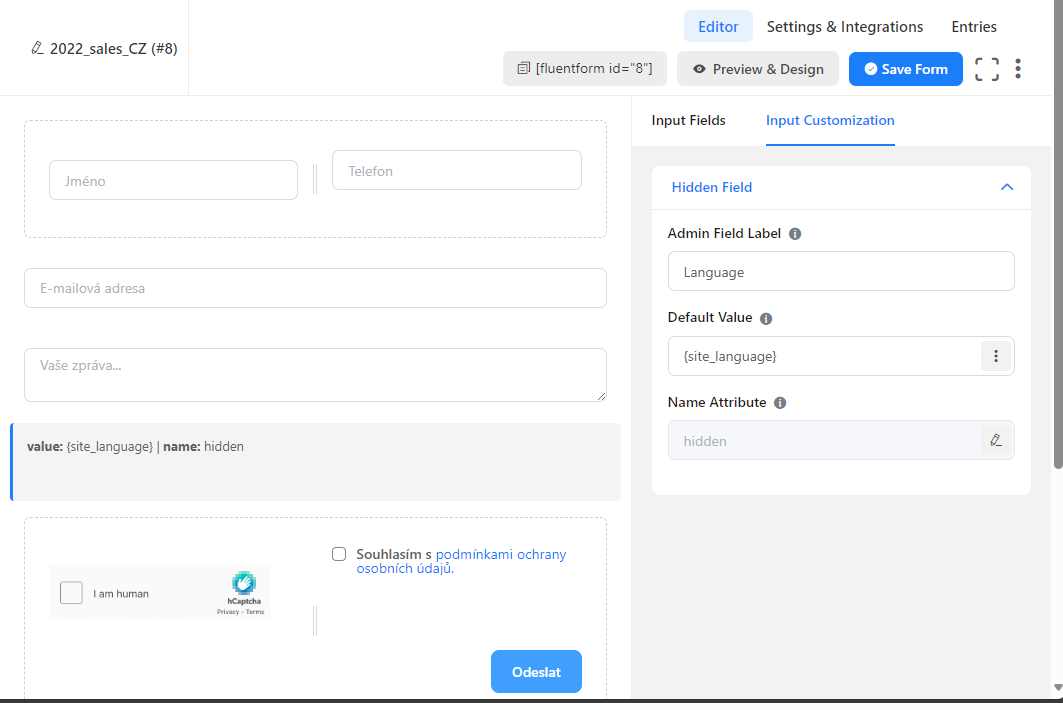The image size is (1063, 703).
Task: Click the Name Attribute info icon
Action: (x=780, y=403)
